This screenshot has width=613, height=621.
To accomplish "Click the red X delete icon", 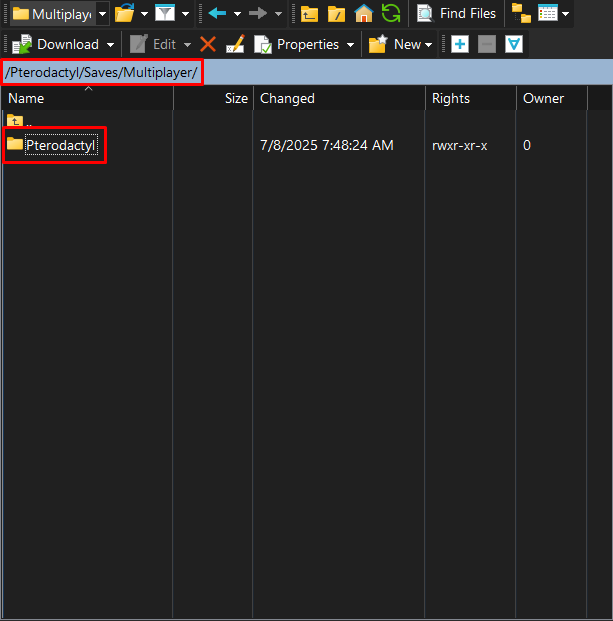I will 208,44.
